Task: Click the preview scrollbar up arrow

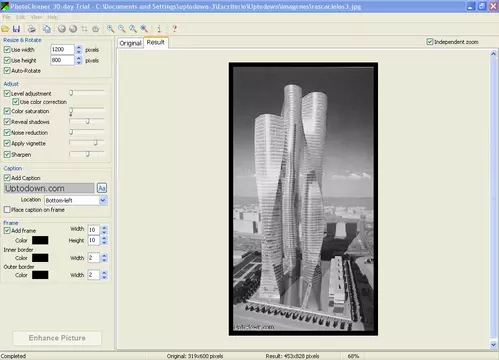Action: (x=493, y=53)
